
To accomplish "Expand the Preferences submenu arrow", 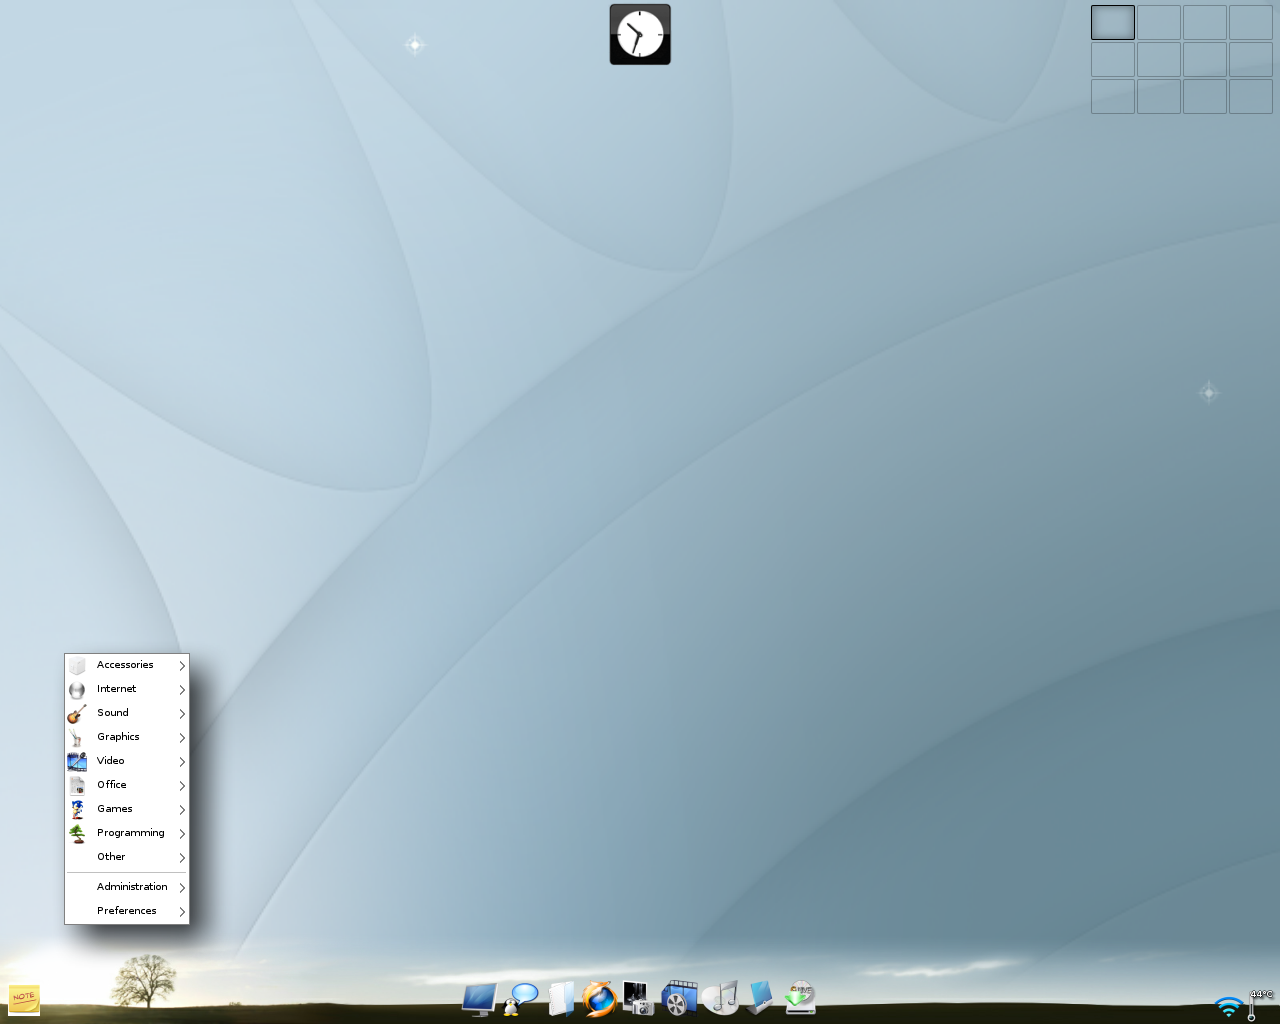I will (182, 912).
